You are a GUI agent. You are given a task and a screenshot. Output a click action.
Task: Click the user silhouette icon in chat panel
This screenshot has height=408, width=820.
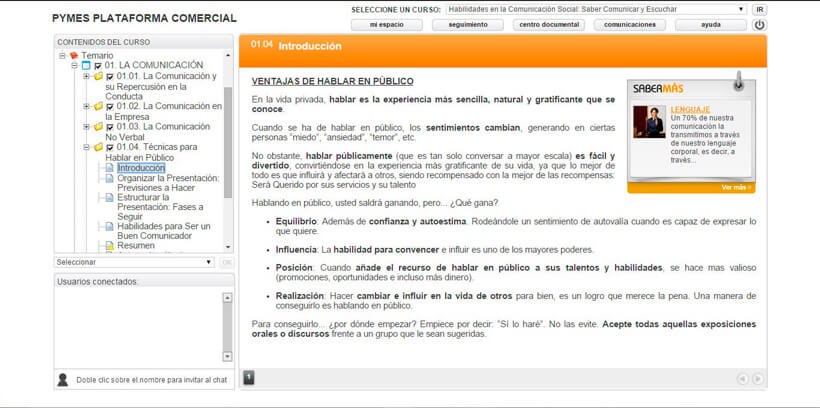pos(63,380)
